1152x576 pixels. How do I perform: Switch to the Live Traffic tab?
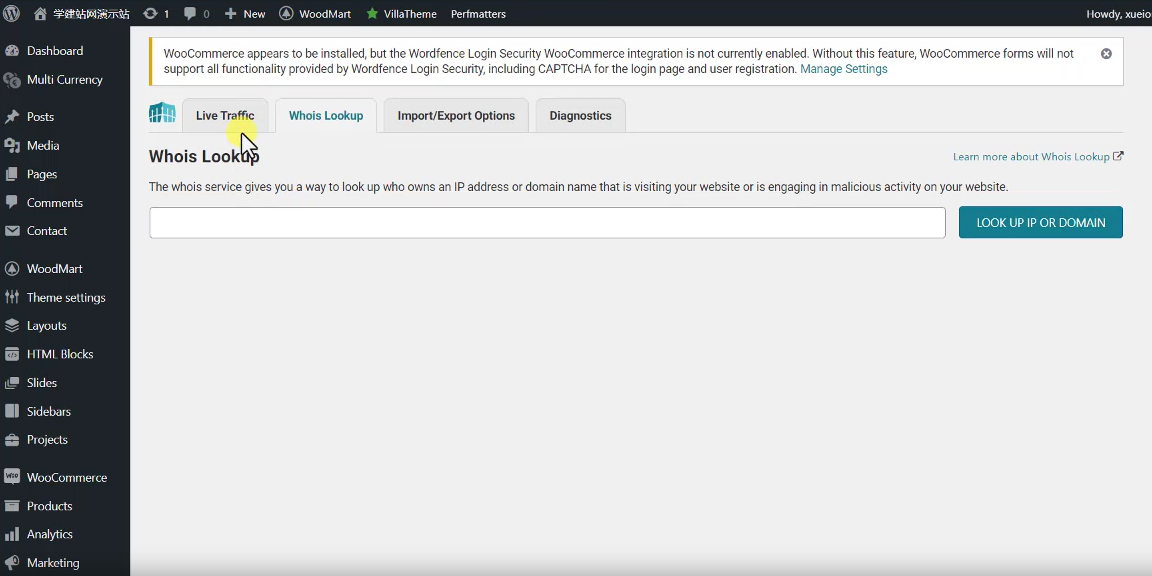pyautogui.click(x=225, y=115)
